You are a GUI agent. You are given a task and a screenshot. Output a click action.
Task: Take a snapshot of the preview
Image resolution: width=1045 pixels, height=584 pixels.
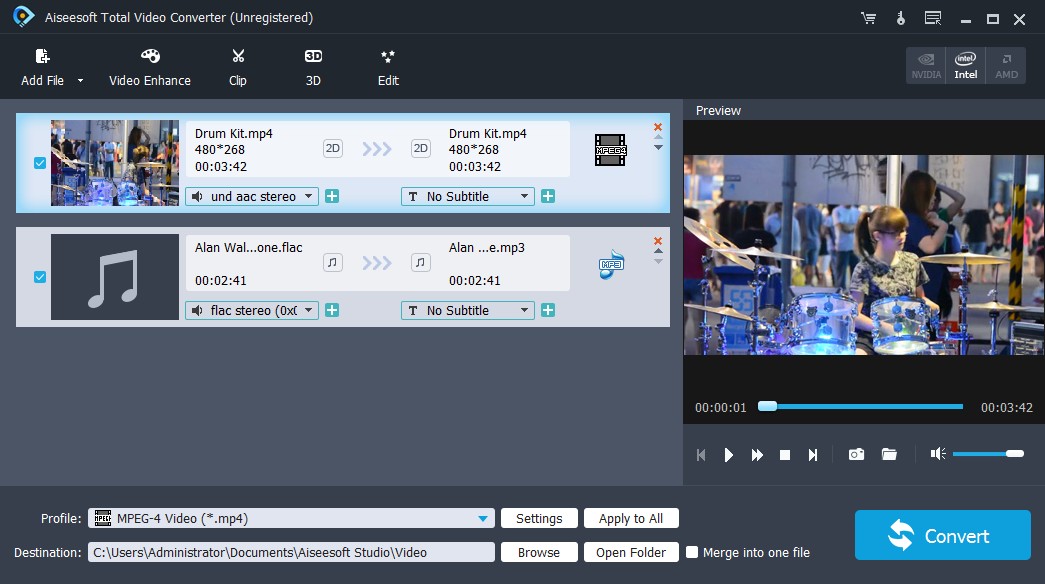[x=856, y=453]
